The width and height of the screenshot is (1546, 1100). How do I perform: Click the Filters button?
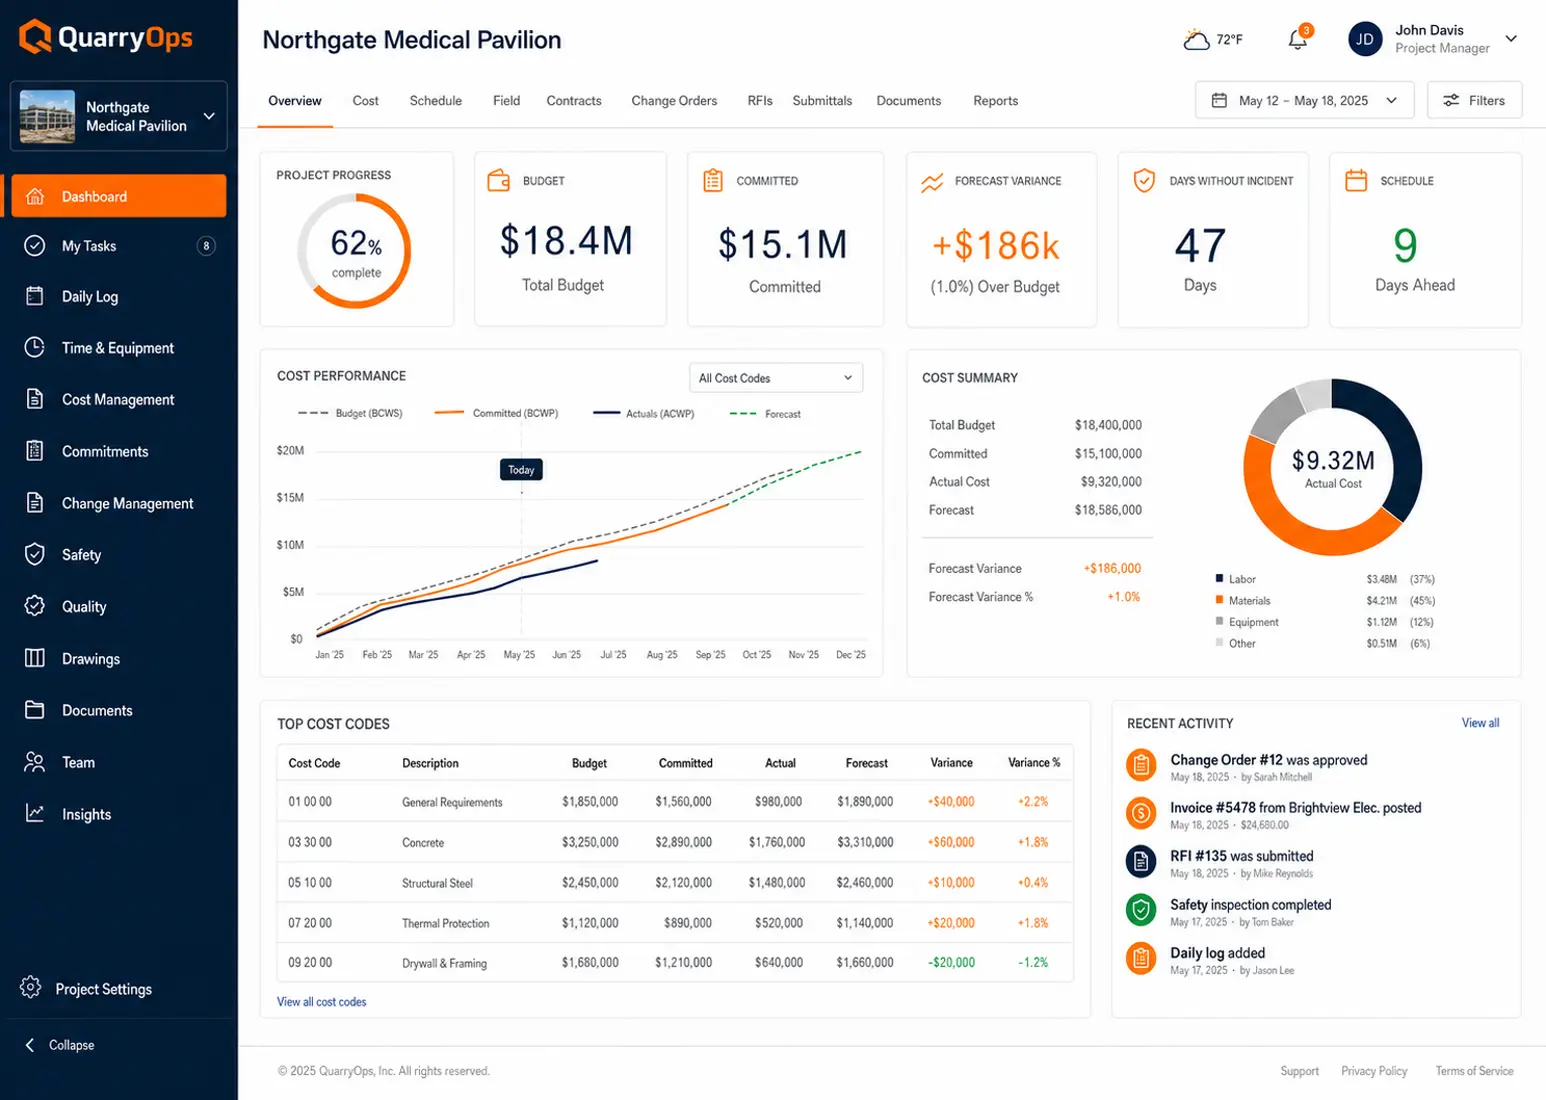click(x=1474, y=100)
